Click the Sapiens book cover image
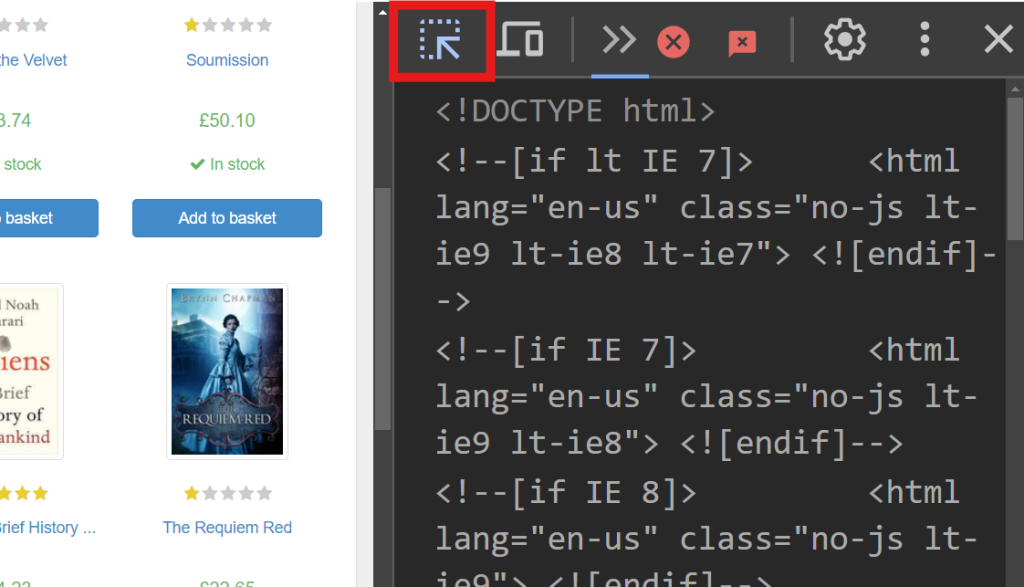 tap(28, 371)
